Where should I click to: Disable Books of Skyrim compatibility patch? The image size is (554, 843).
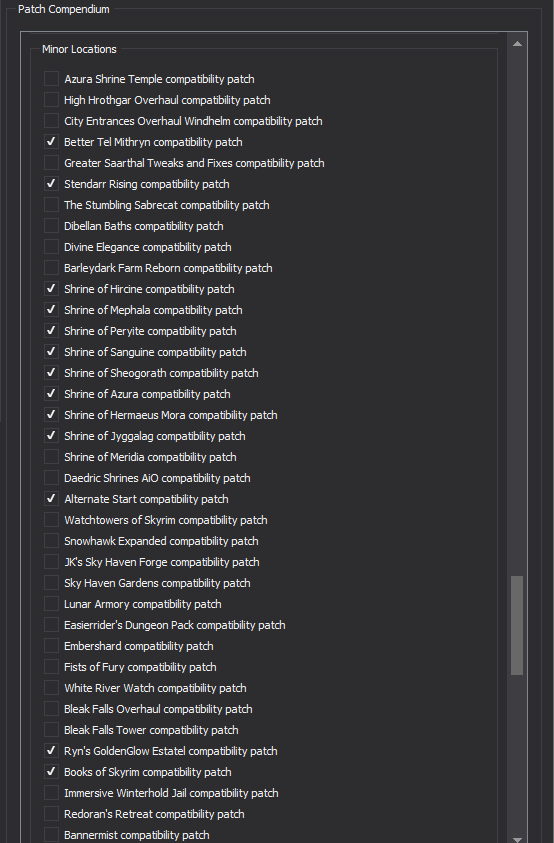click(51, 771)
